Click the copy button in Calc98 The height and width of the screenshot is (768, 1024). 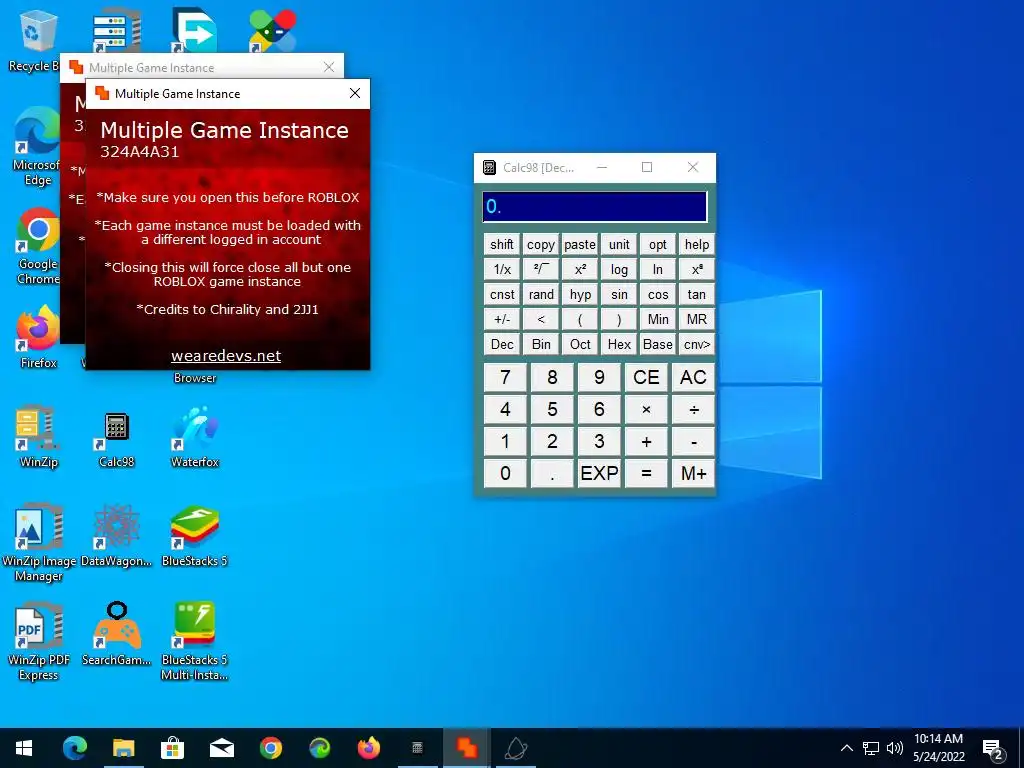coord(541,244)
